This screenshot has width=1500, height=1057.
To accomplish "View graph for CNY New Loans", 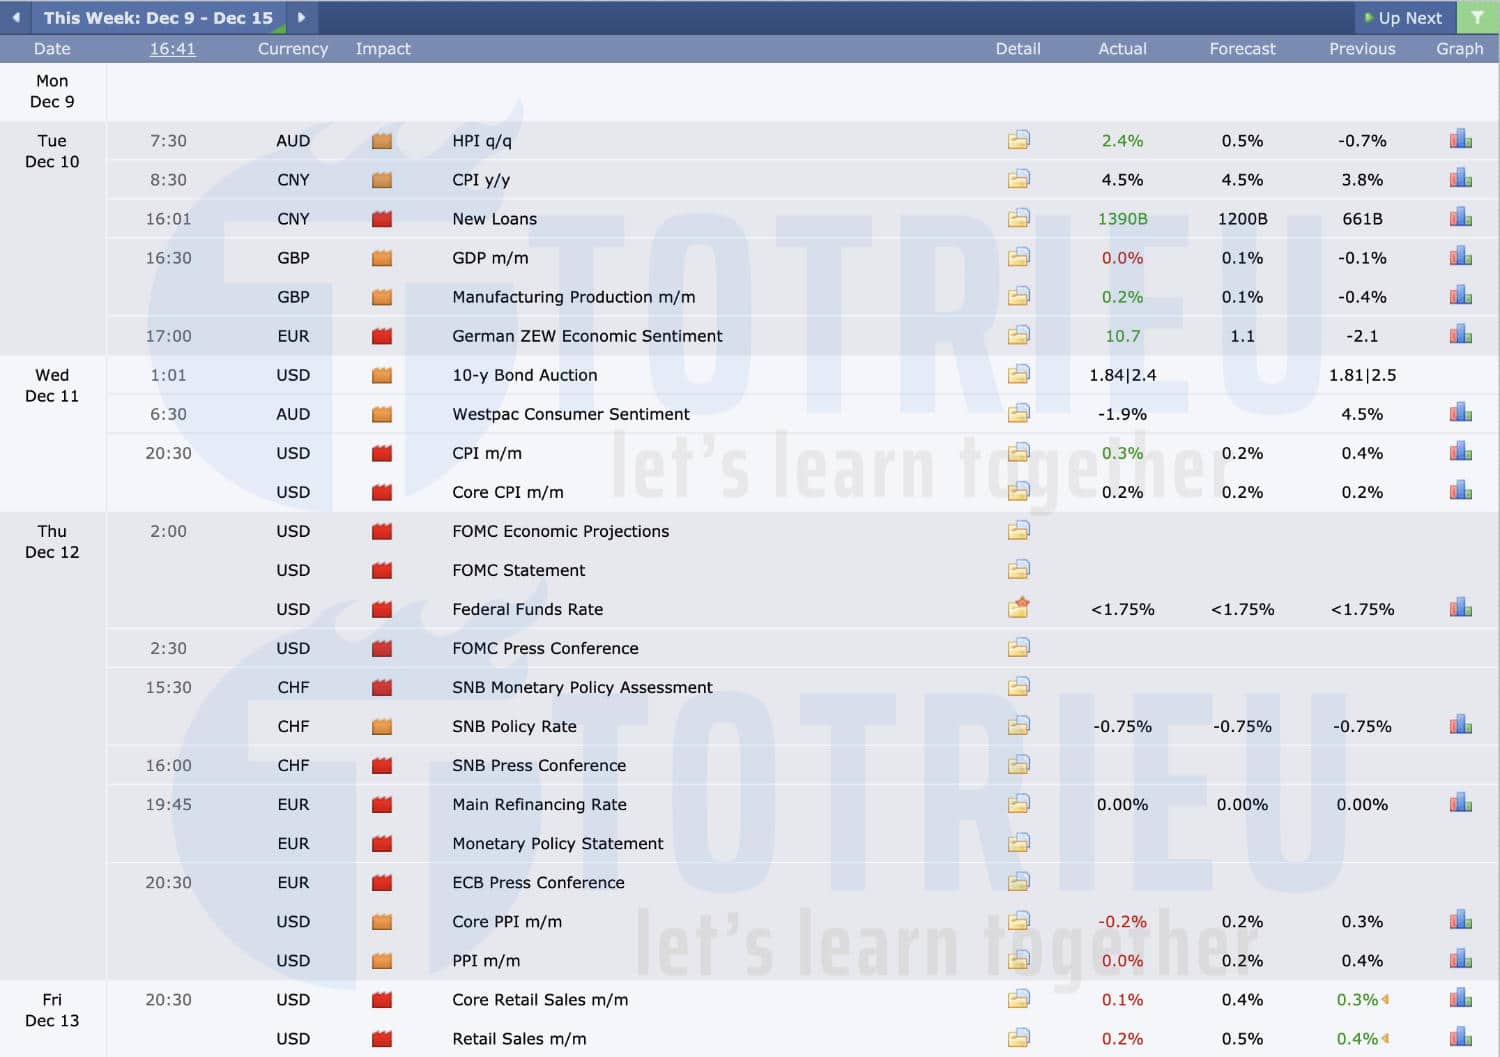I will (1460, 218).
